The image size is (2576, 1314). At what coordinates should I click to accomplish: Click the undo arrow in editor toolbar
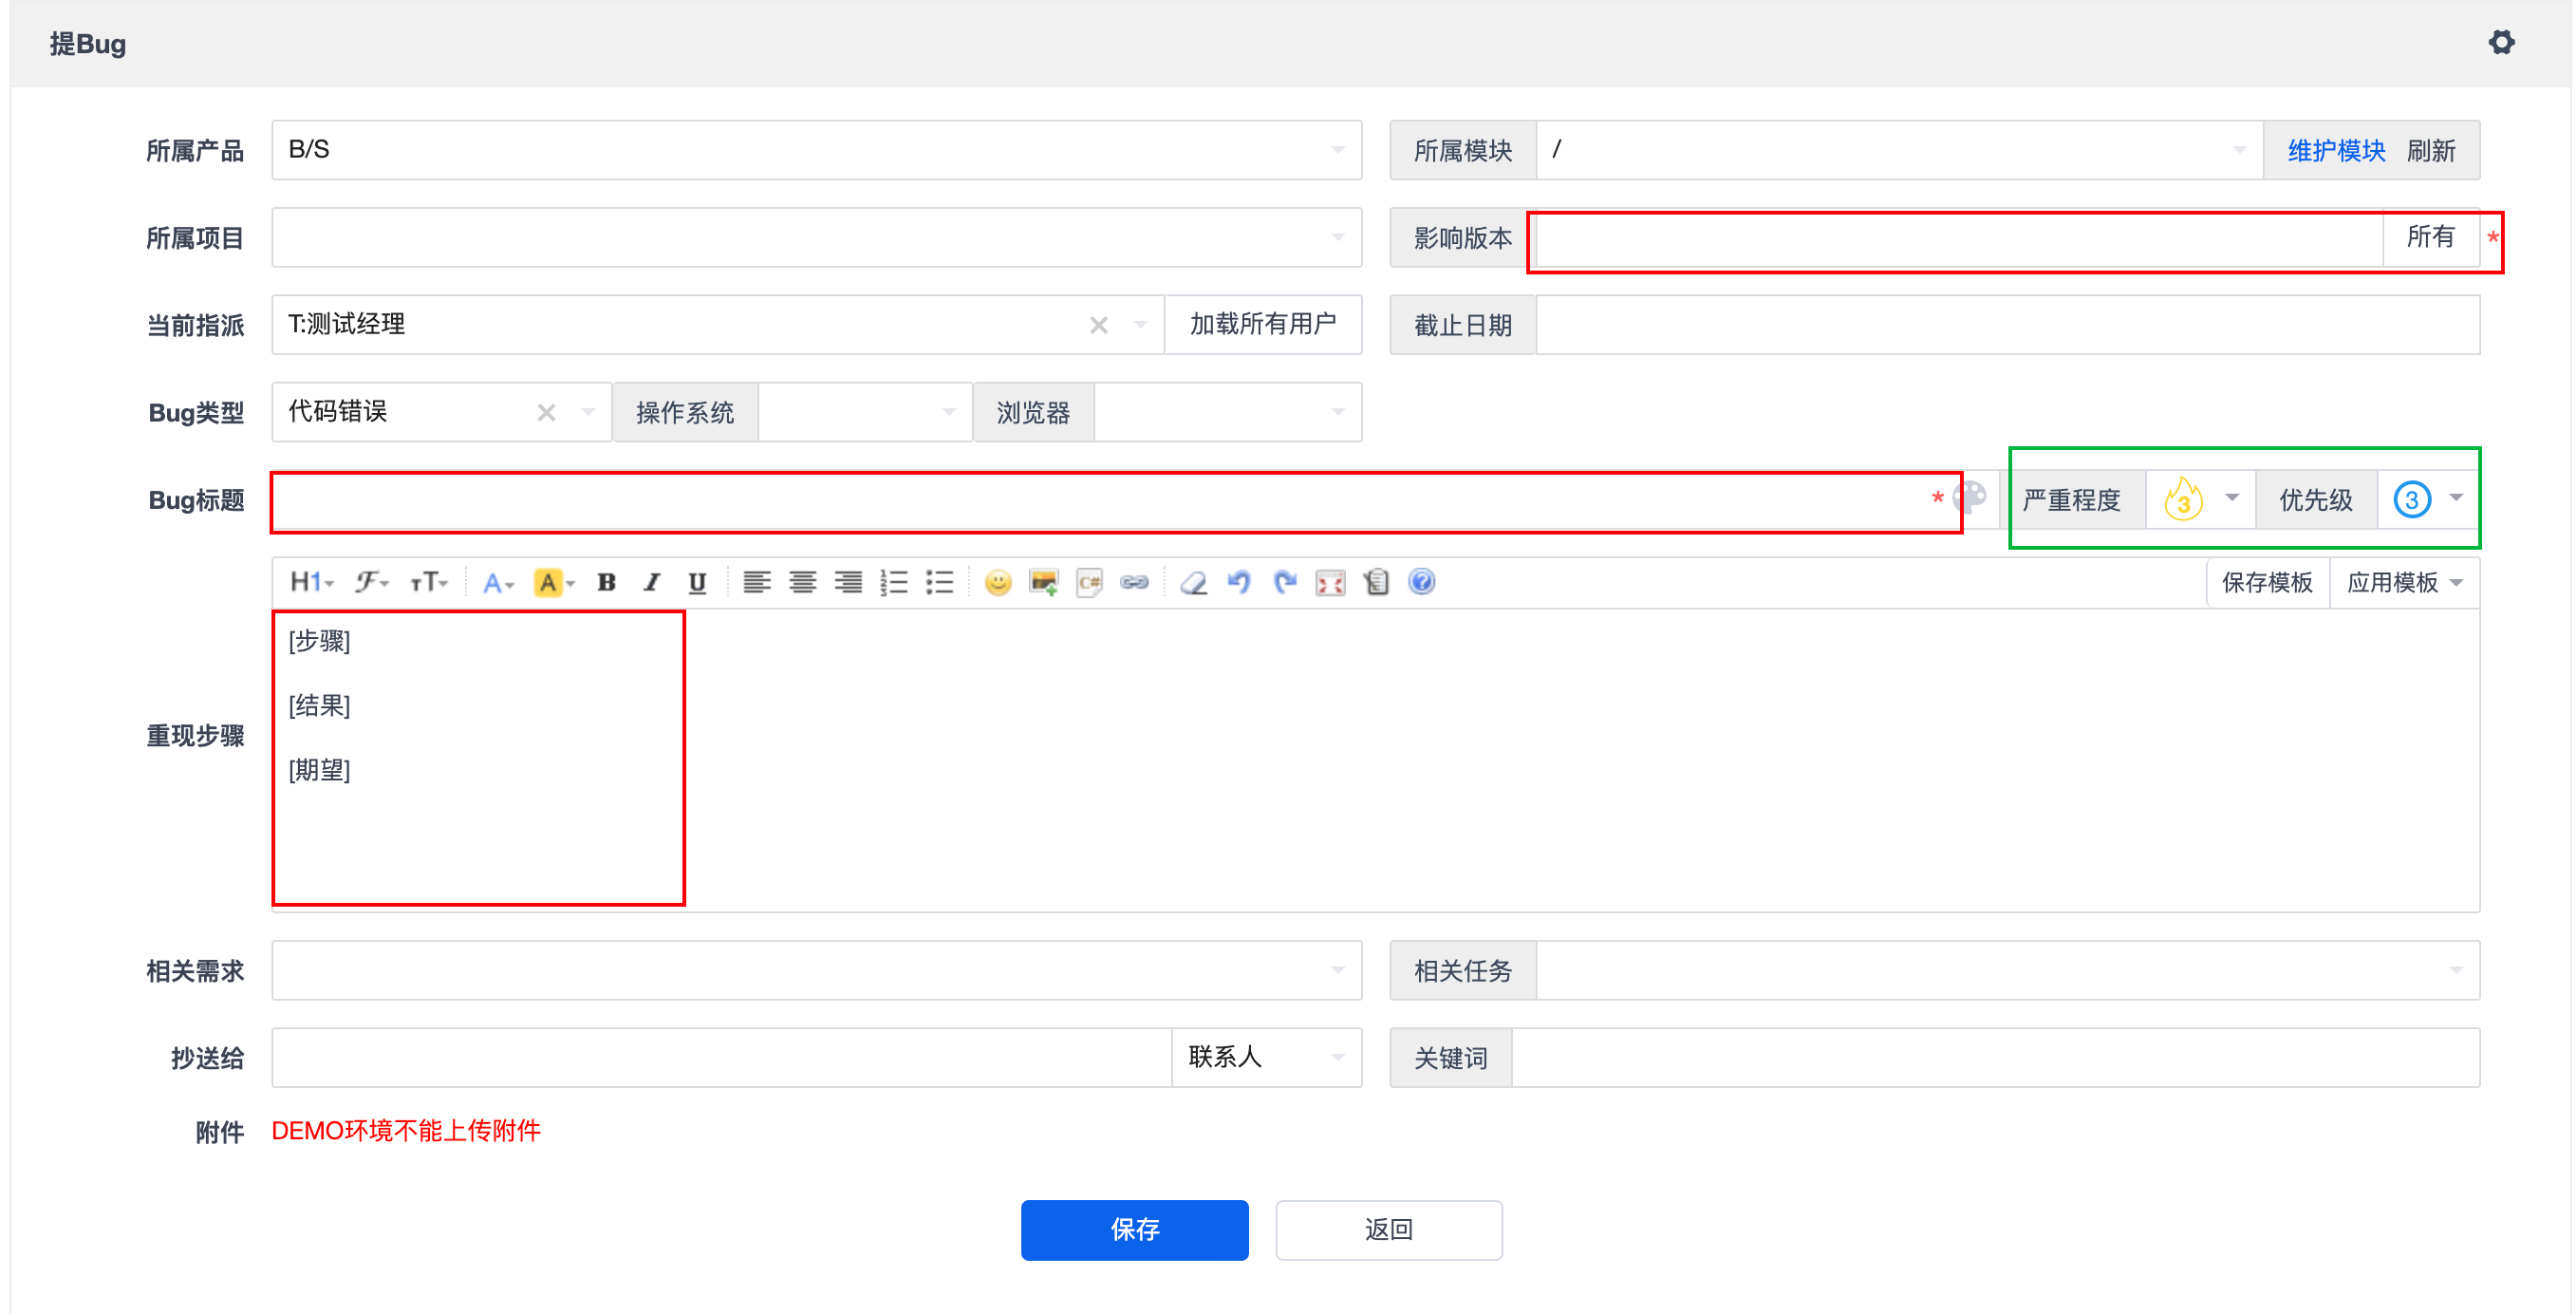click(1239, 582)
